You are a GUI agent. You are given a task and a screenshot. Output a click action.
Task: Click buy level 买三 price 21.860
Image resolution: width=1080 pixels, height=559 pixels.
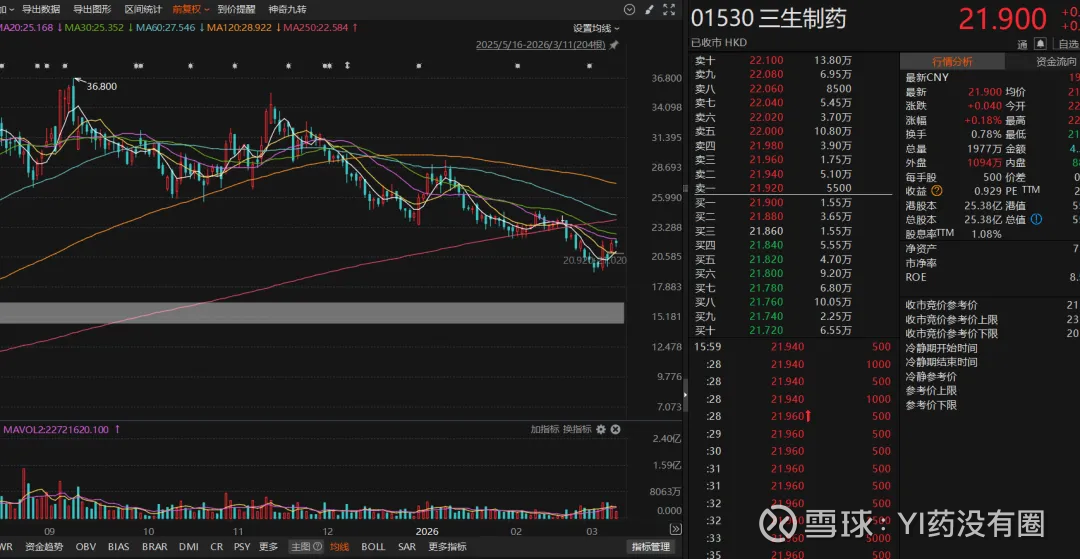click(x=767, y=231)
